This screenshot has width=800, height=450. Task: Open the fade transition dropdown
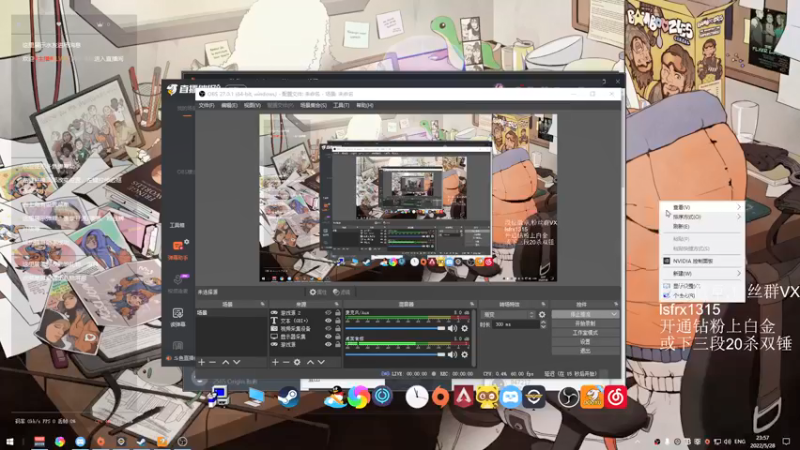click(508, 315)
